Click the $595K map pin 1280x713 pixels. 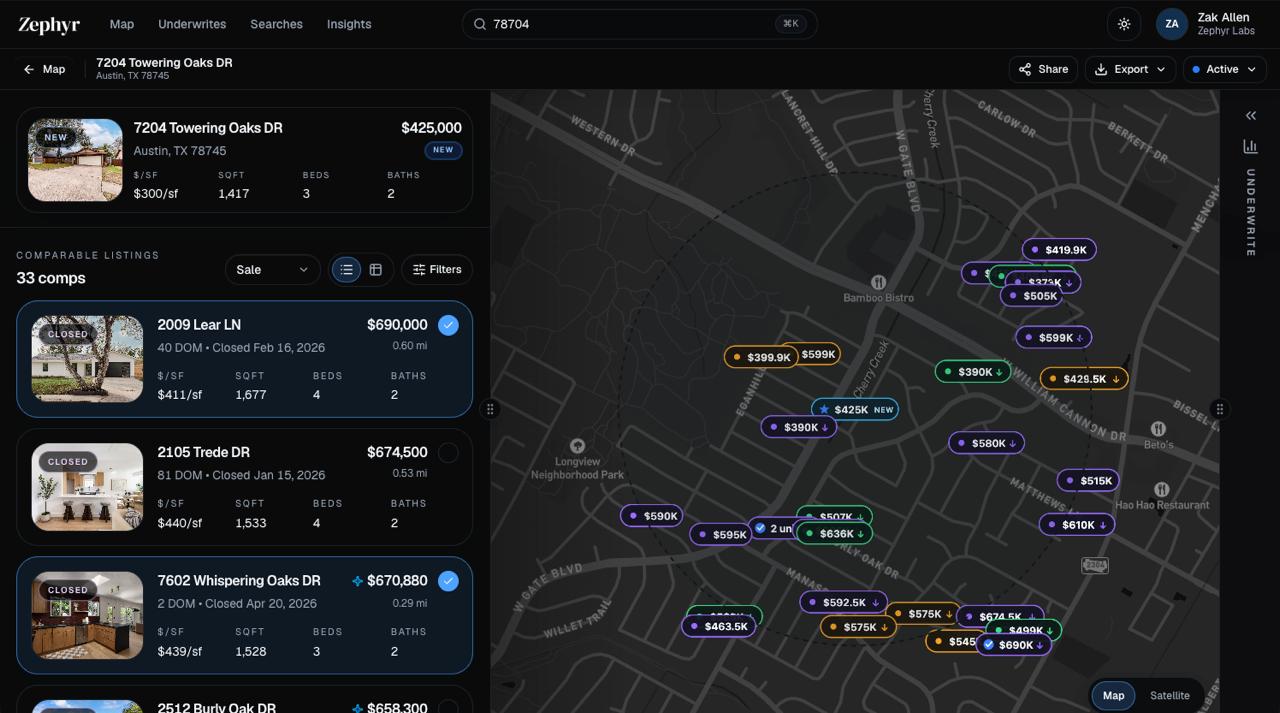click(721, 535)
